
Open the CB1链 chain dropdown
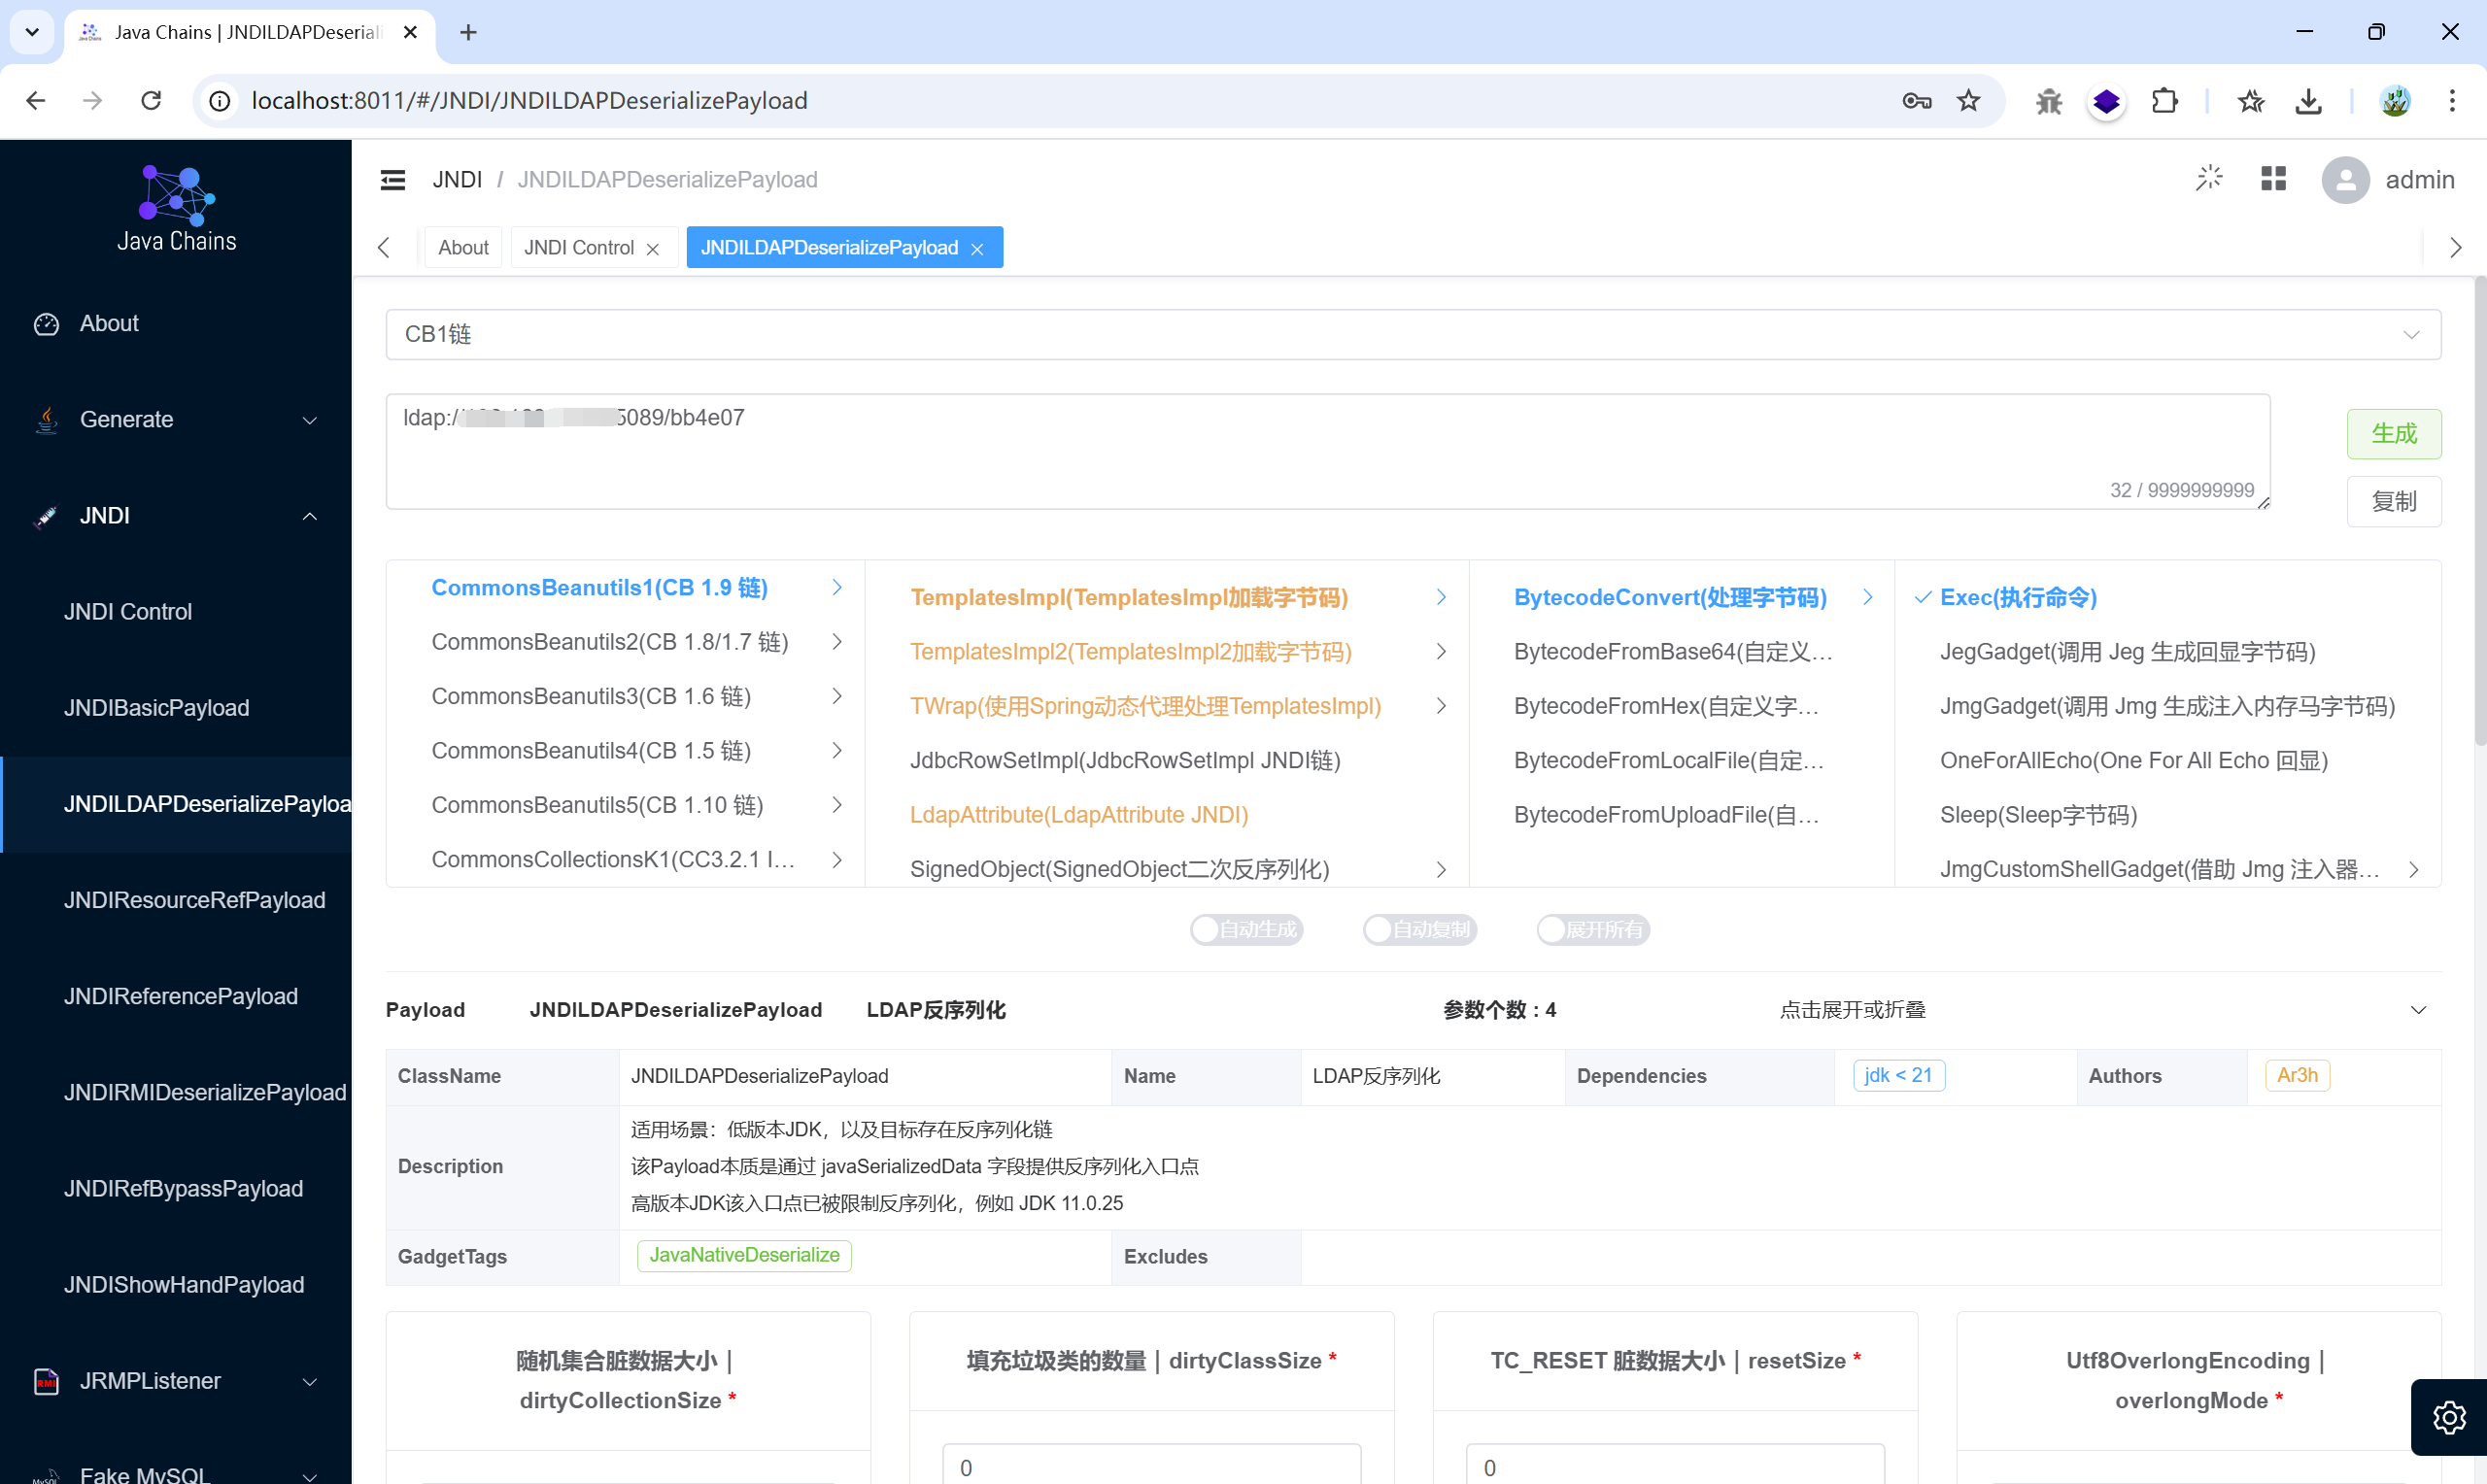[x=1412, y=334]
